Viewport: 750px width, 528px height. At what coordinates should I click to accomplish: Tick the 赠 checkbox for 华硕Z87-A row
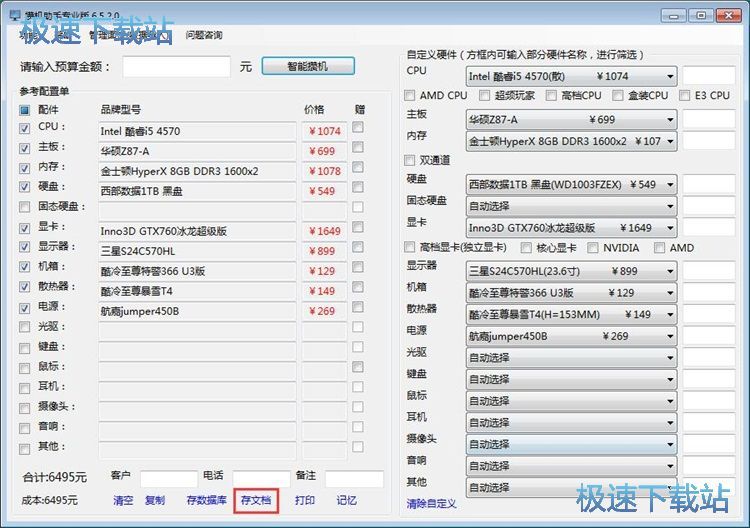coord(358,147)
